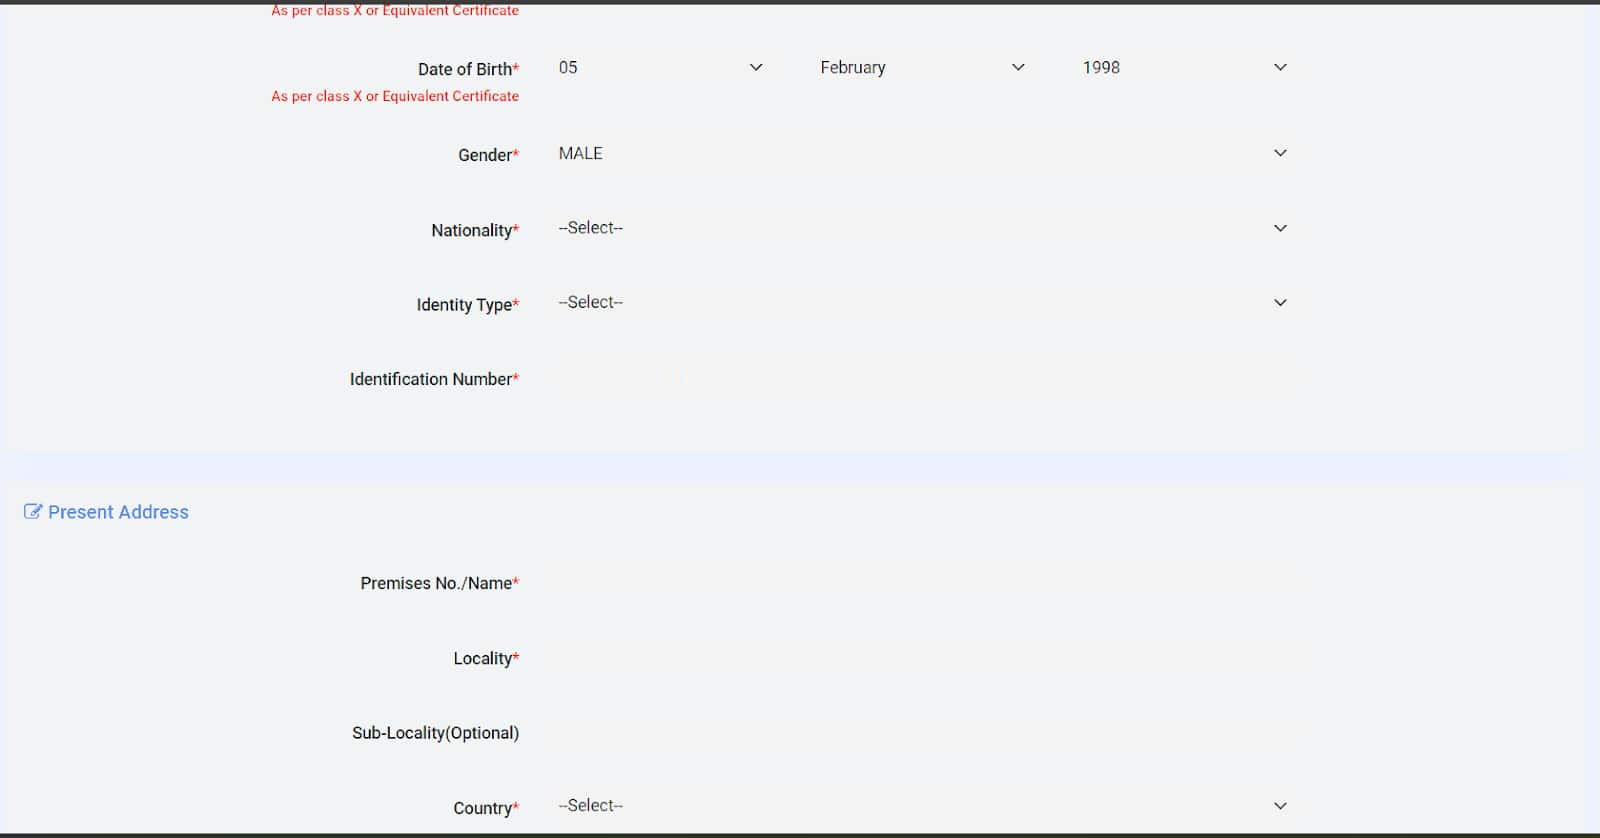Screen dimensions: 1600x838
Task: Open the Nationality select dropdown
Action: point(922,228)
